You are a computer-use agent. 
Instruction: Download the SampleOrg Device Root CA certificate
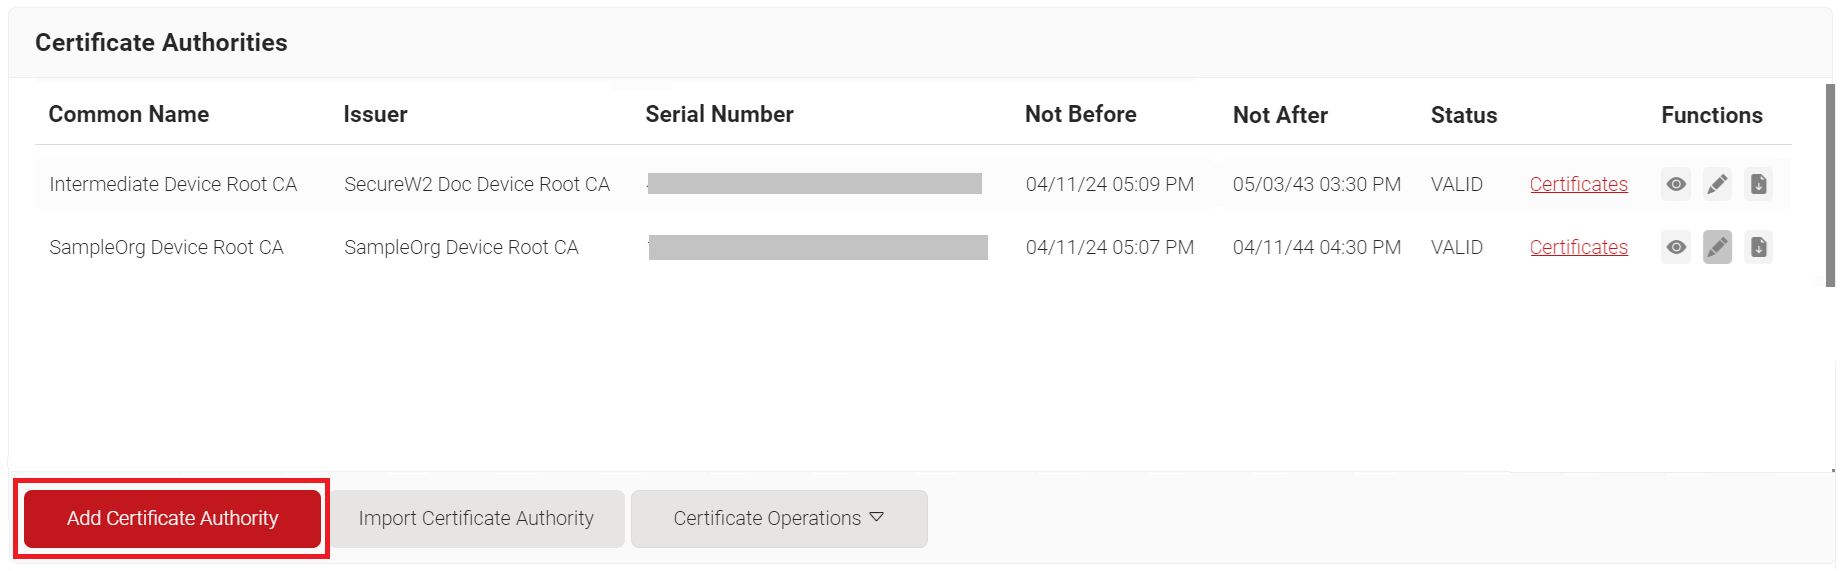tap(1758, 247)
